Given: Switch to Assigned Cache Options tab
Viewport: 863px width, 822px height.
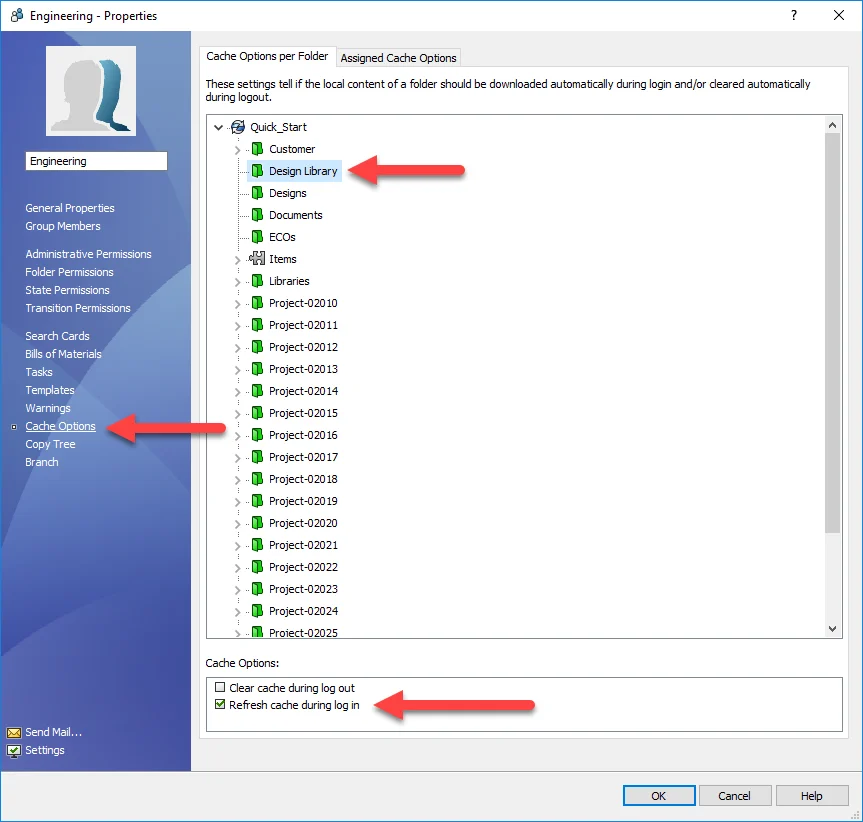Looking at the screenshot, I should click(x=398, y=58).
